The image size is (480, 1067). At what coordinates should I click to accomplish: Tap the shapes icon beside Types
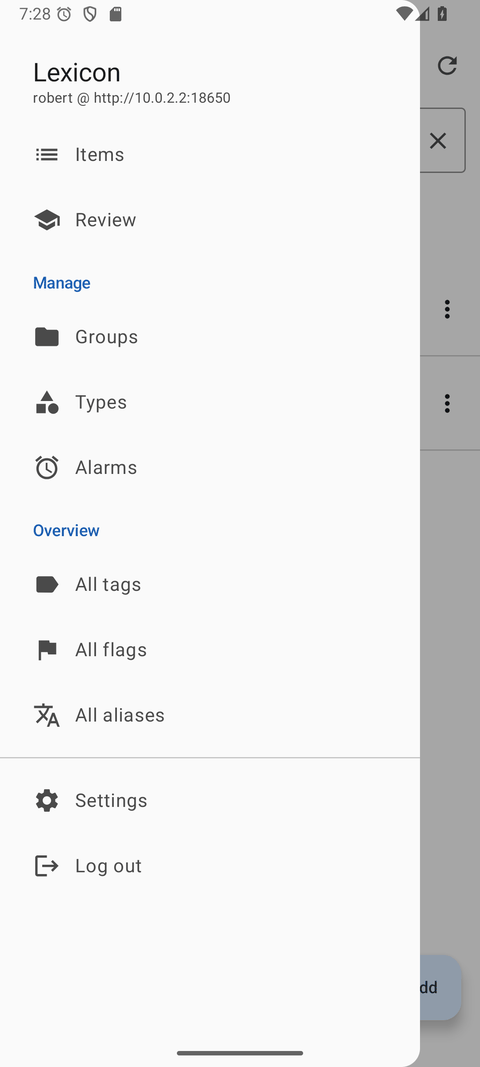47,402
